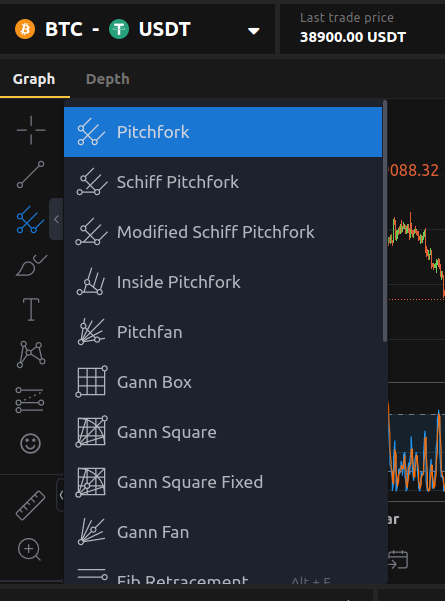The height and width of the screenshot is (601, 445).
Task: Open the XABCD pattern tools icon
Action: point(31,354)
